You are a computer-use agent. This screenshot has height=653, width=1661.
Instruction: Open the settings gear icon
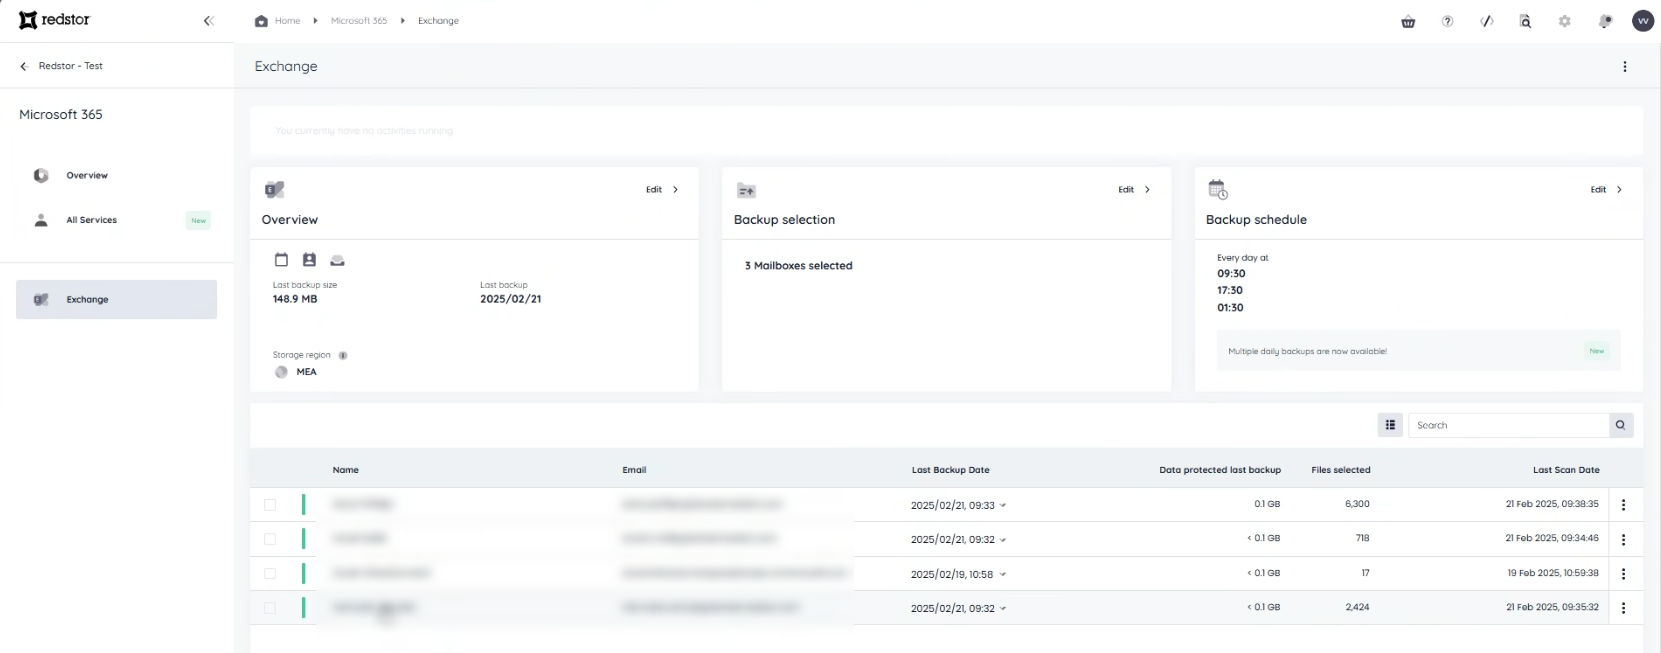pos(1565,21)
